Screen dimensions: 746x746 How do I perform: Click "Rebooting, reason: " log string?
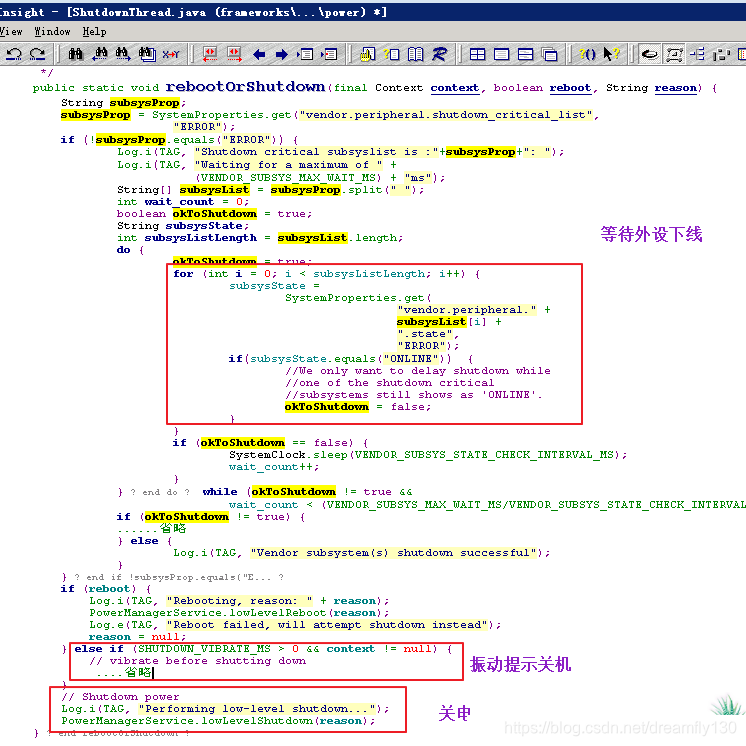point(239,601)
